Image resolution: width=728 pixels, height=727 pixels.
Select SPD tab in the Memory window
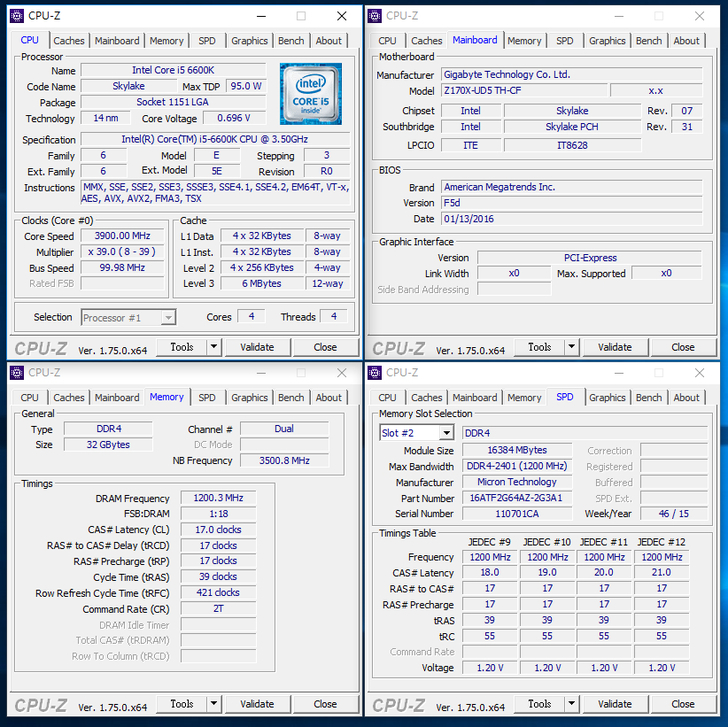click(207, 398)
